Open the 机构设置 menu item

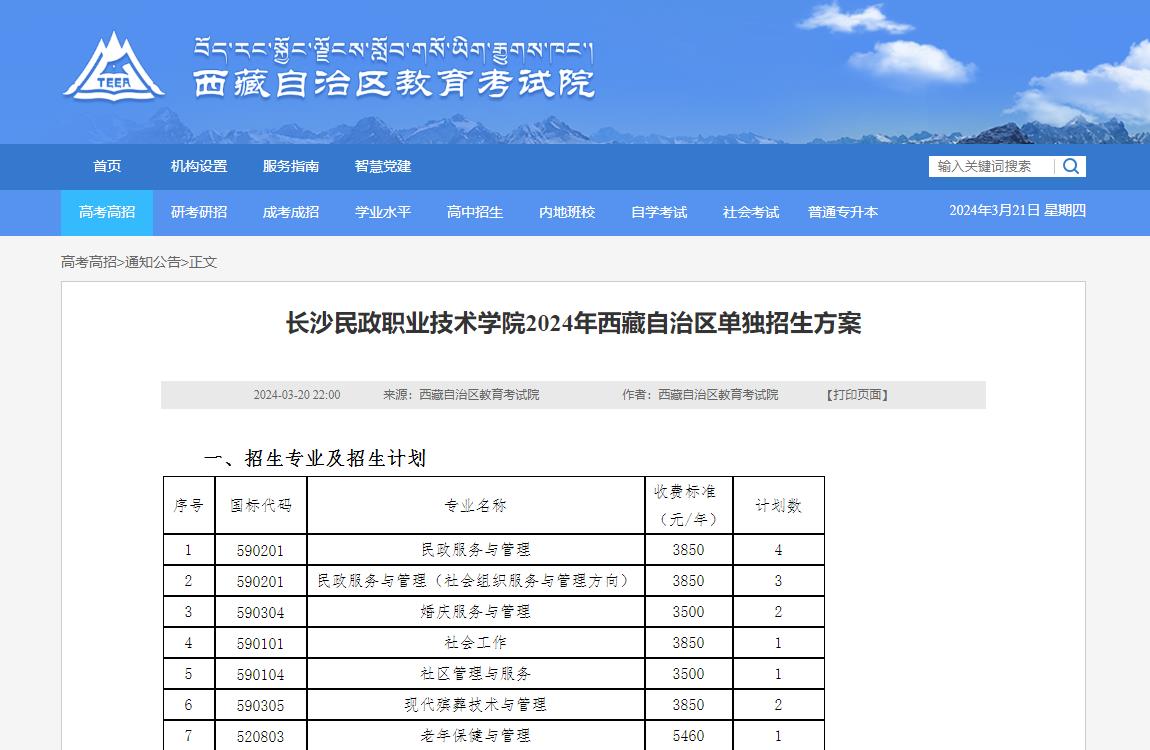[199, 166]
